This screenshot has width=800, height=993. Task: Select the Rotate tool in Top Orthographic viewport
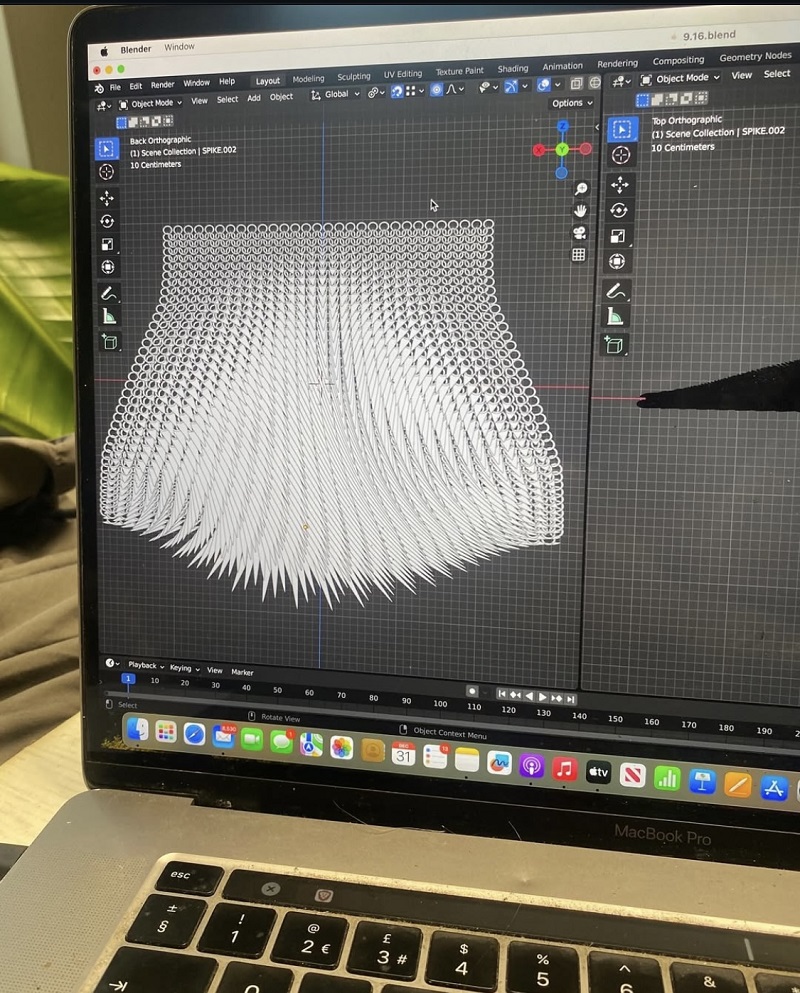619,210
